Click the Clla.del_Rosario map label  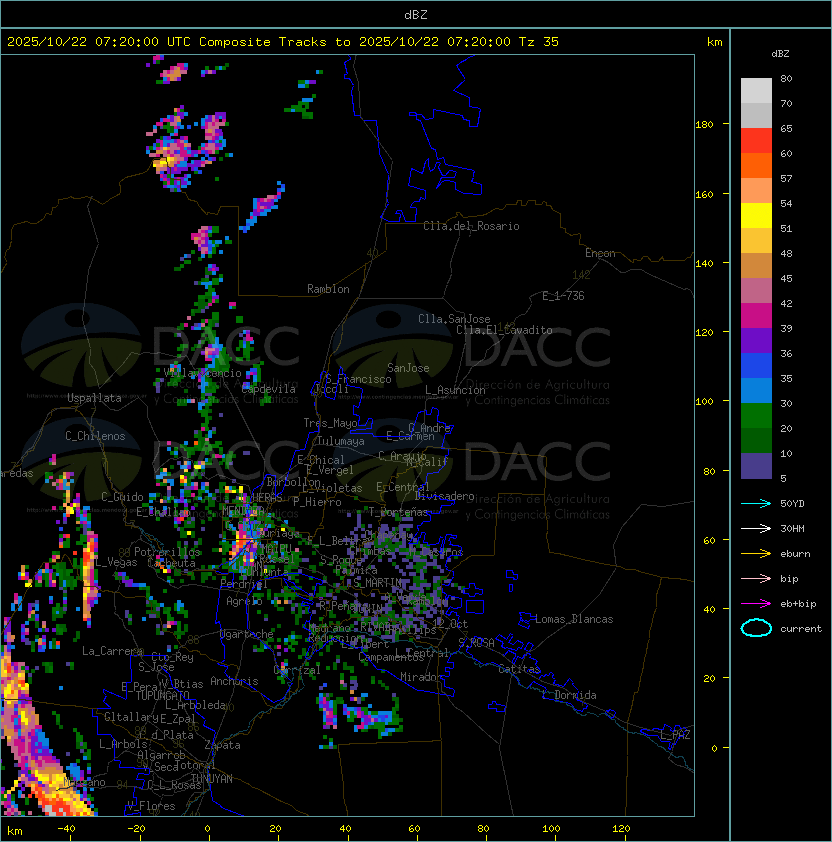point(471,226)
